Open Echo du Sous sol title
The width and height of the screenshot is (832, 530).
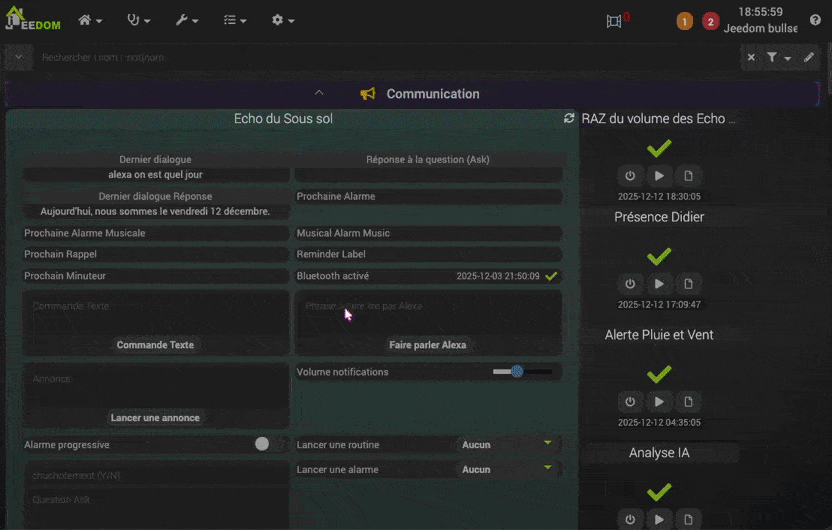click(x=283, y=118)
